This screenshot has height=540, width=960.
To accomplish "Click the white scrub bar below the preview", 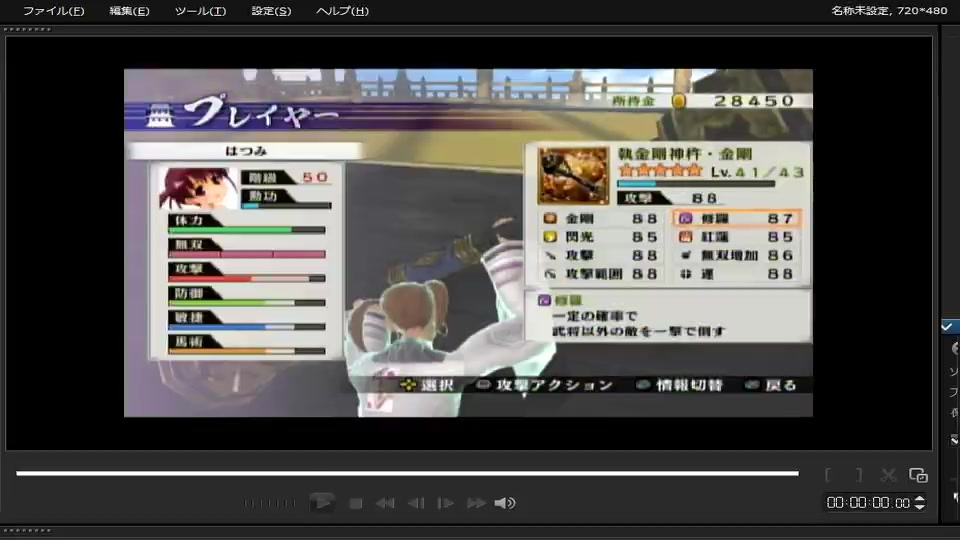I will (x=407, y=473).
